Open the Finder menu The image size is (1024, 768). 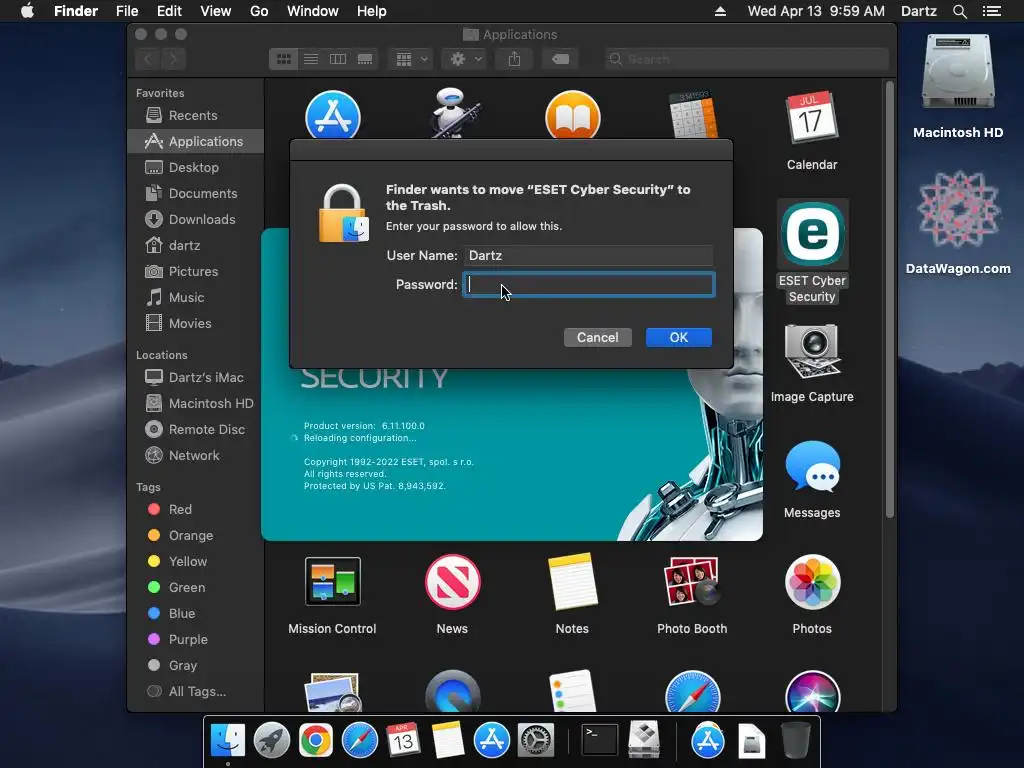[76, 11]
